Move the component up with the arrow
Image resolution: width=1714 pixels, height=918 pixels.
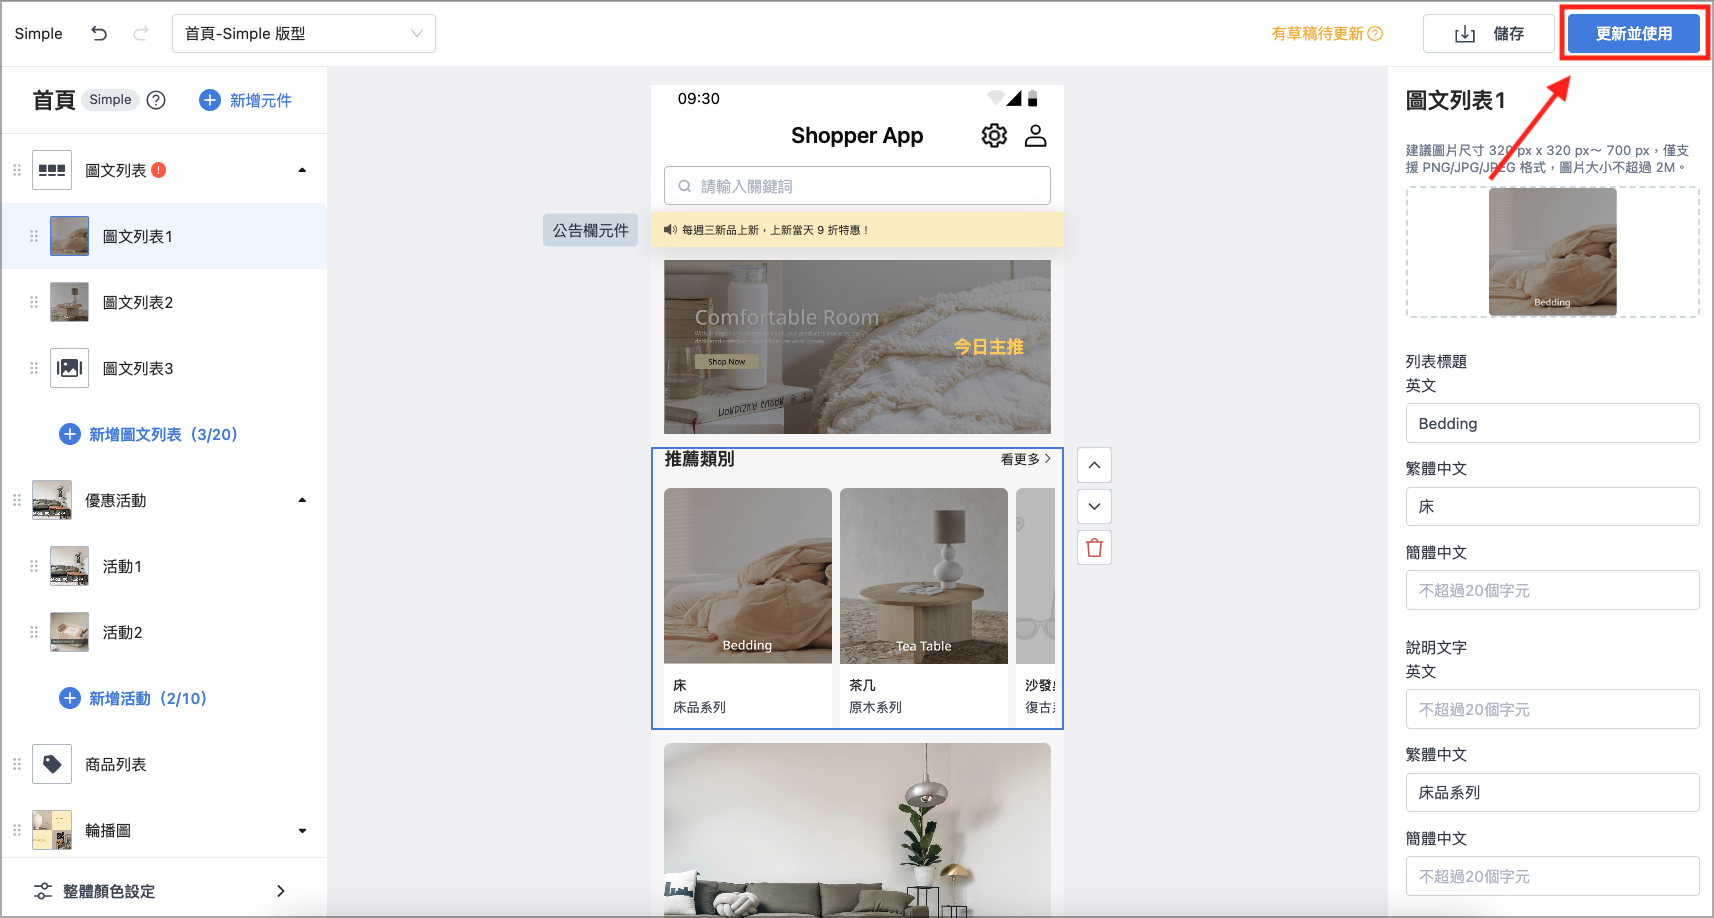[x=1094, y=465]
